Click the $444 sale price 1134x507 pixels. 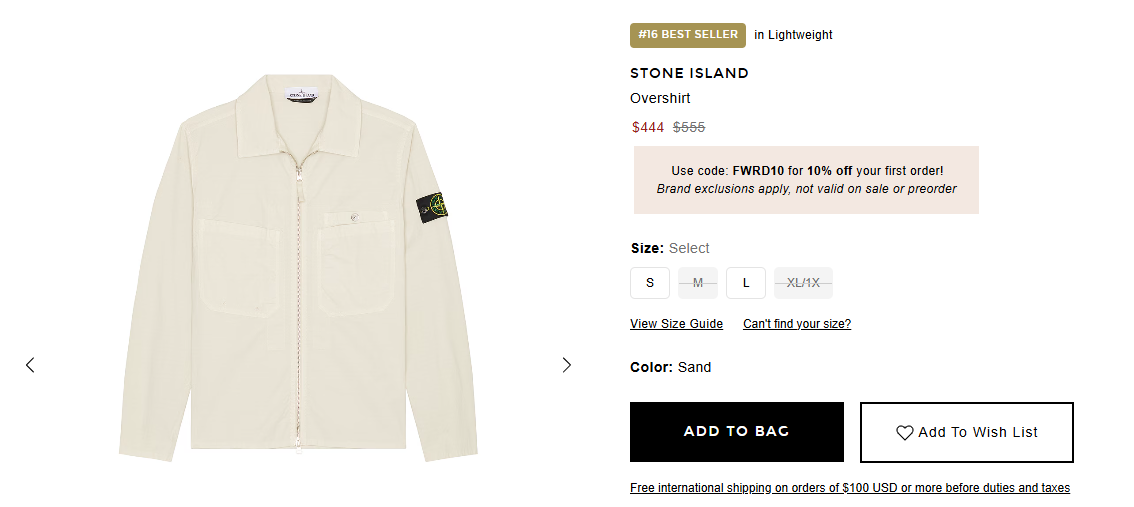(x=648, y=127)
